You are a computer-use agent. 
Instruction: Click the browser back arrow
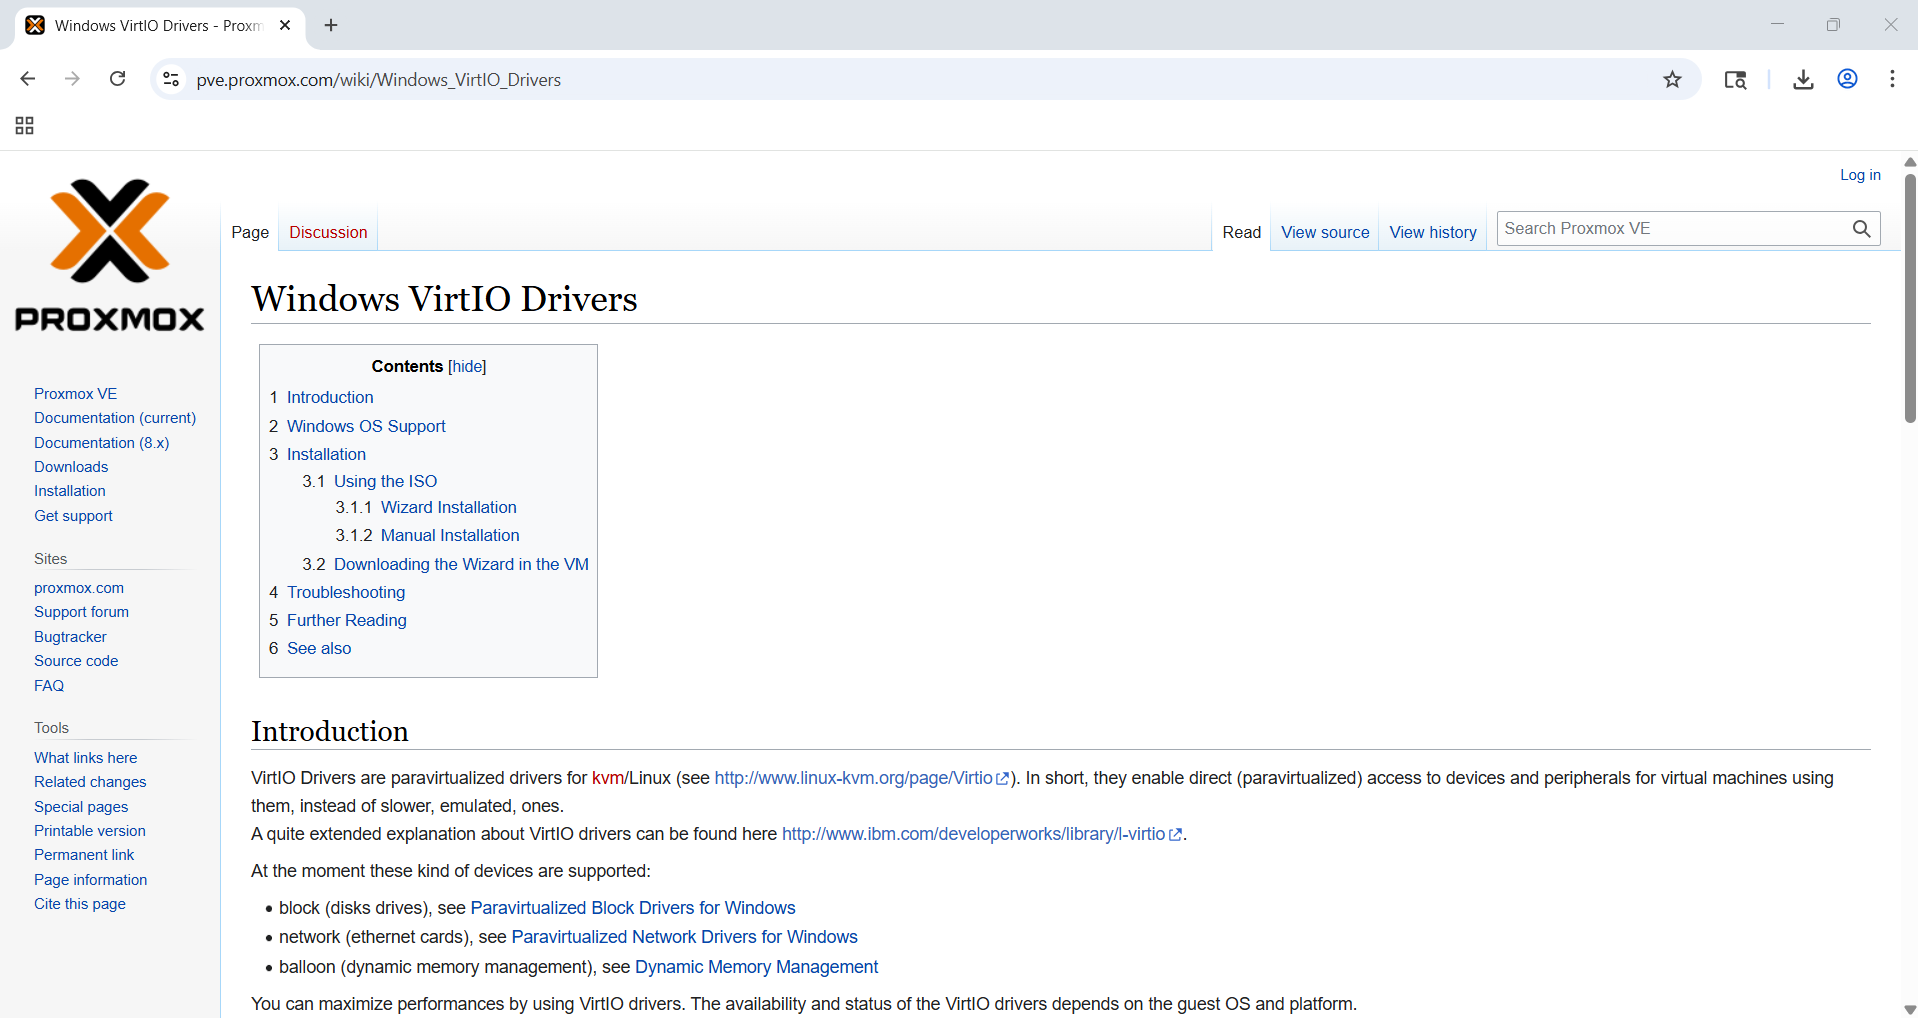click(28, 79)
